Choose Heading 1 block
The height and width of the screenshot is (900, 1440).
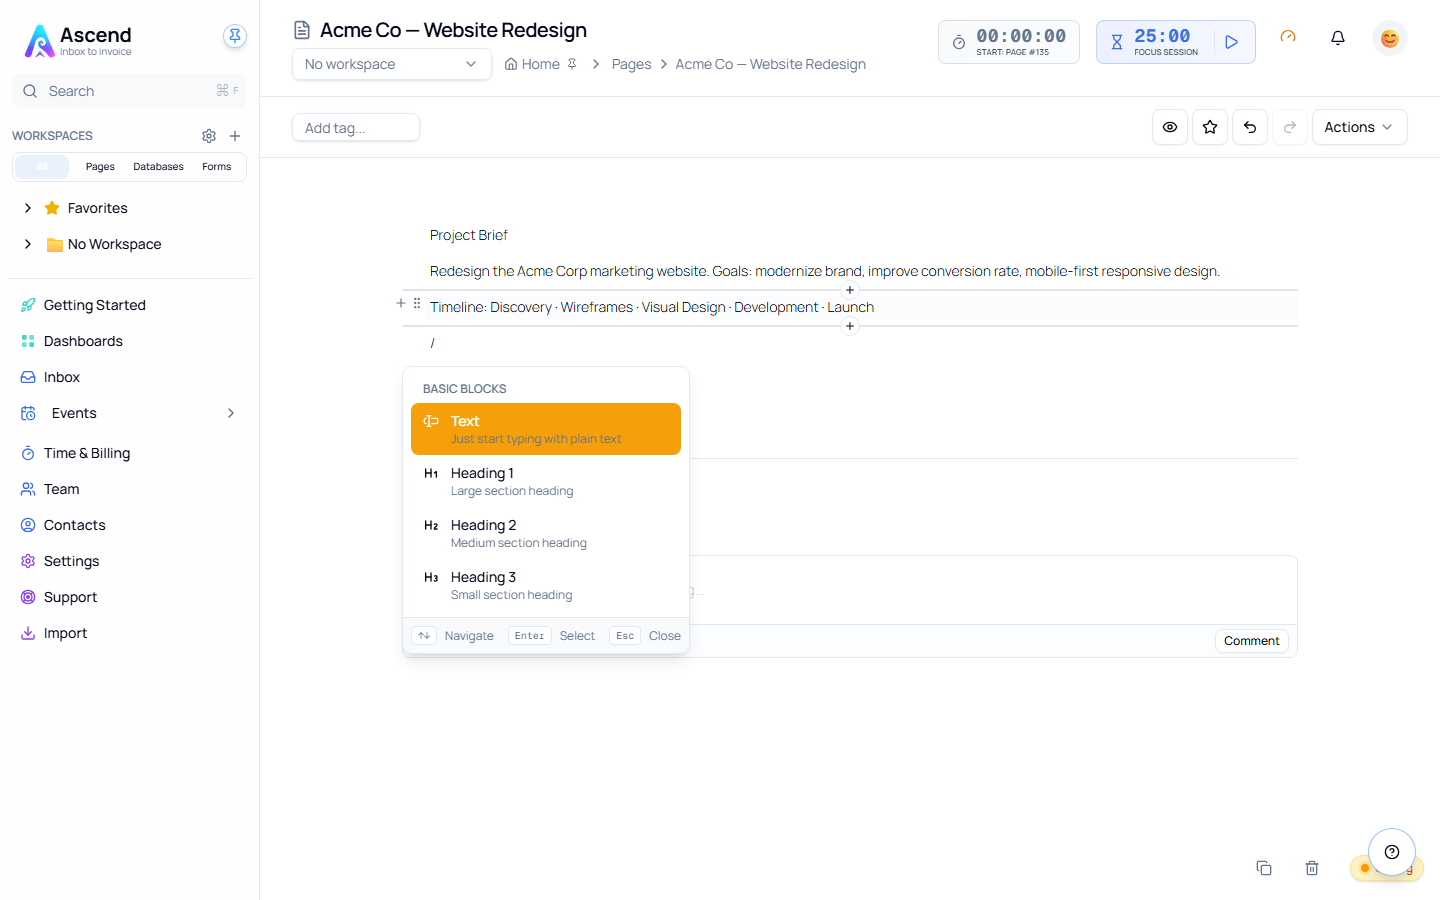tap(546, 481)
